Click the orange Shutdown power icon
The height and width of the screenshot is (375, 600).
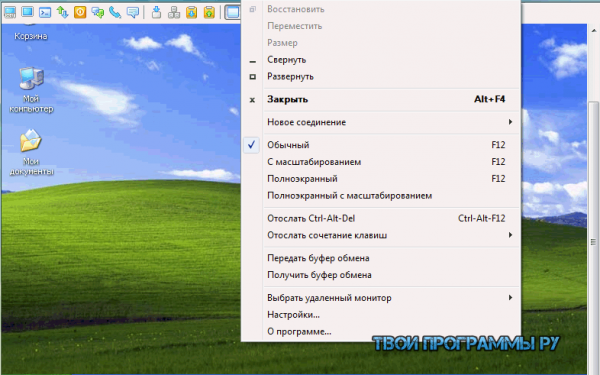point(80,12)
